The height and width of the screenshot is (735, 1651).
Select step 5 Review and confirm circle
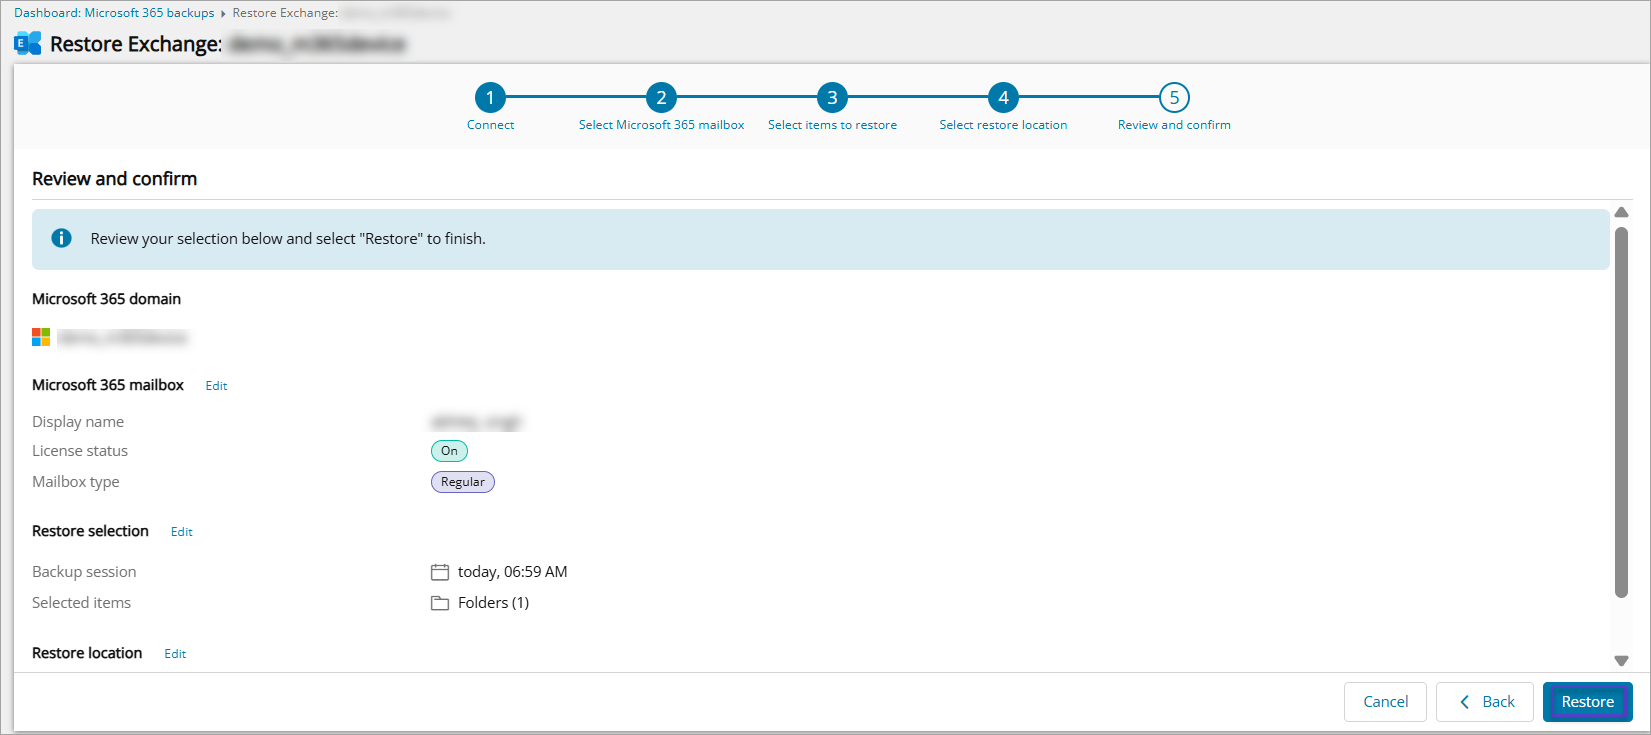[x=1174, y=98]
